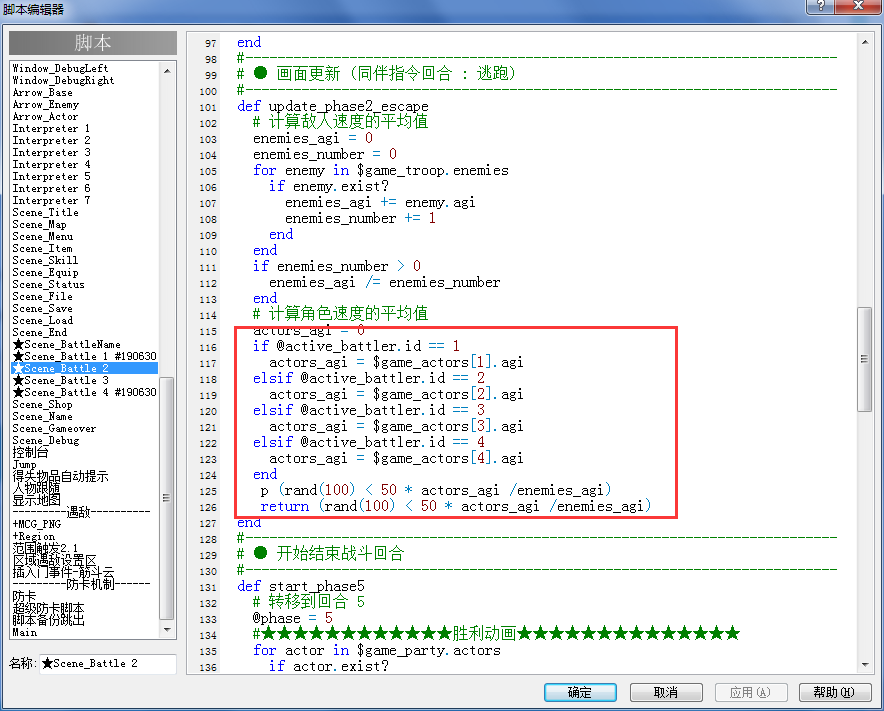Click the code editor scrollbar thumb

tap(865, 359)
